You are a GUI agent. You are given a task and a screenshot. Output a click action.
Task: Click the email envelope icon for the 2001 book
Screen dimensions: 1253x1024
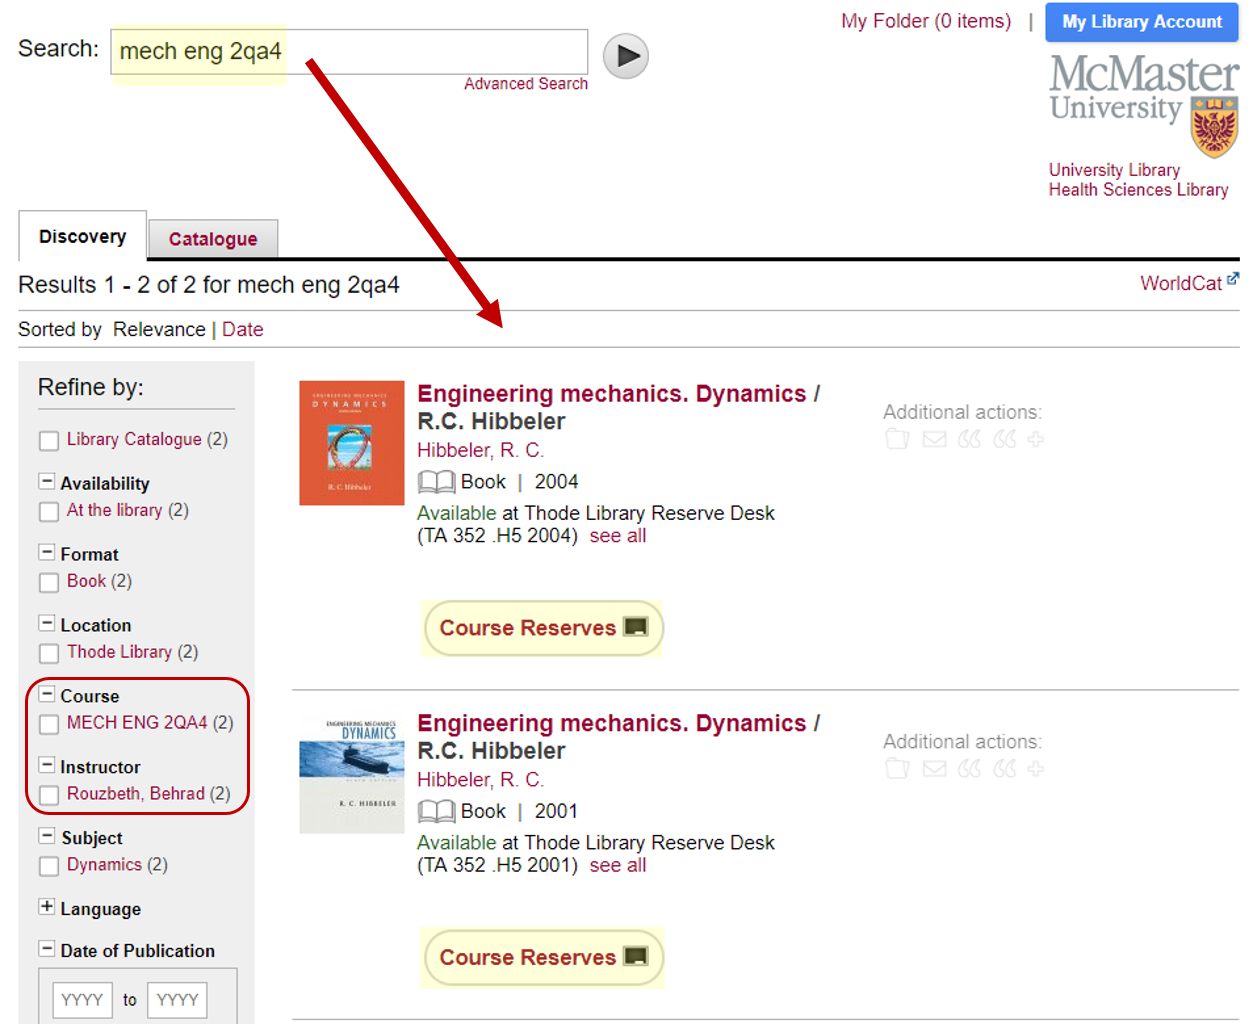934,769
